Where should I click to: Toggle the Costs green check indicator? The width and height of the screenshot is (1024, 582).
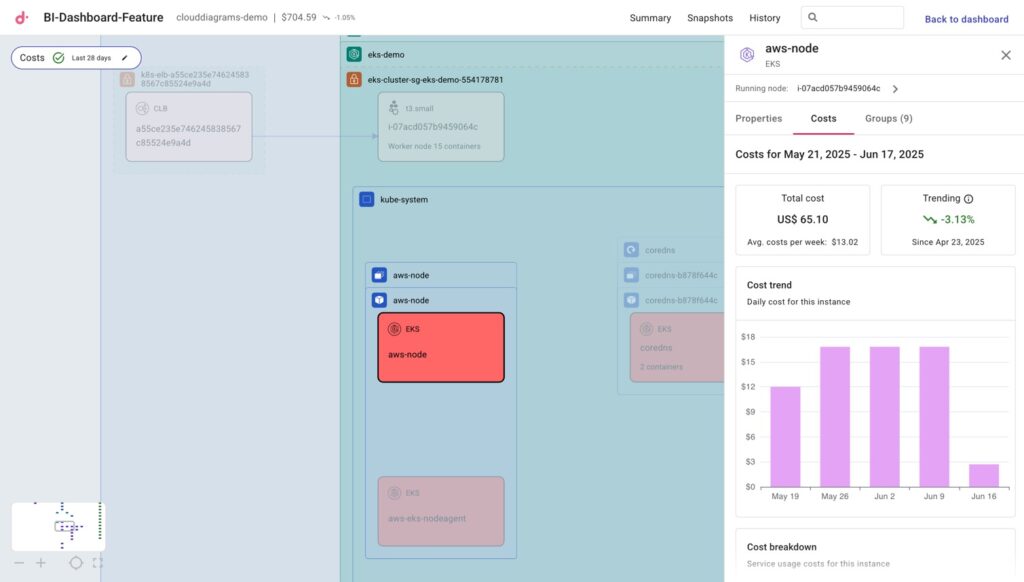click(58, 58)
